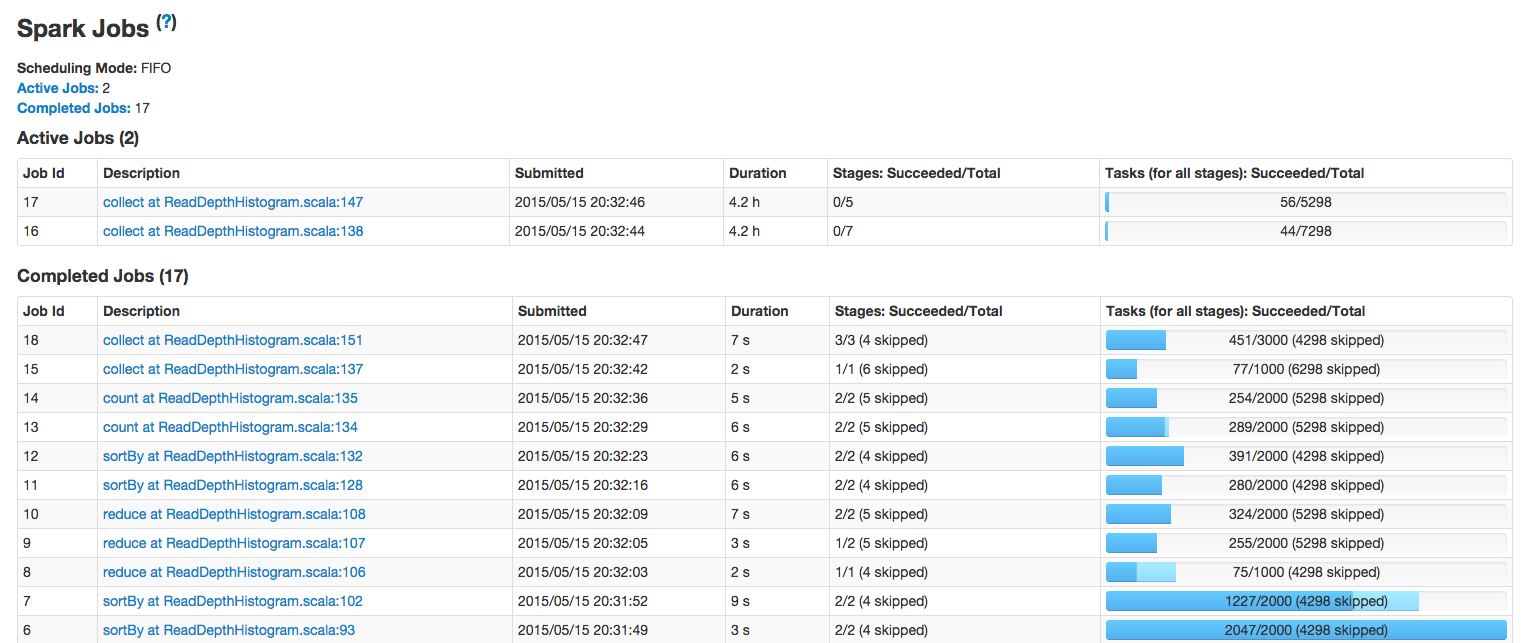Screen dimensions: 1521x643
Task: Open reduce at ReadDepthHistogram.scala:107
Action: tap(234, 543)
